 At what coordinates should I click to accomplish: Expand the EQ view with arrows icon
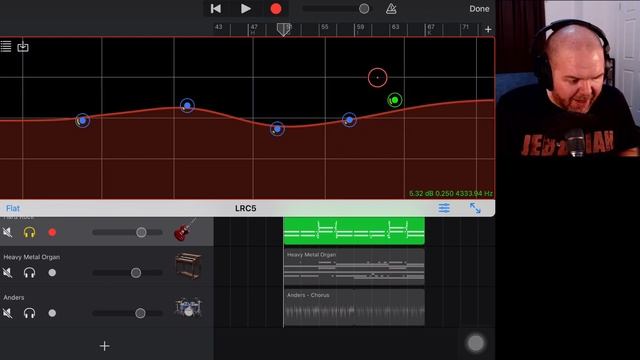475,208
